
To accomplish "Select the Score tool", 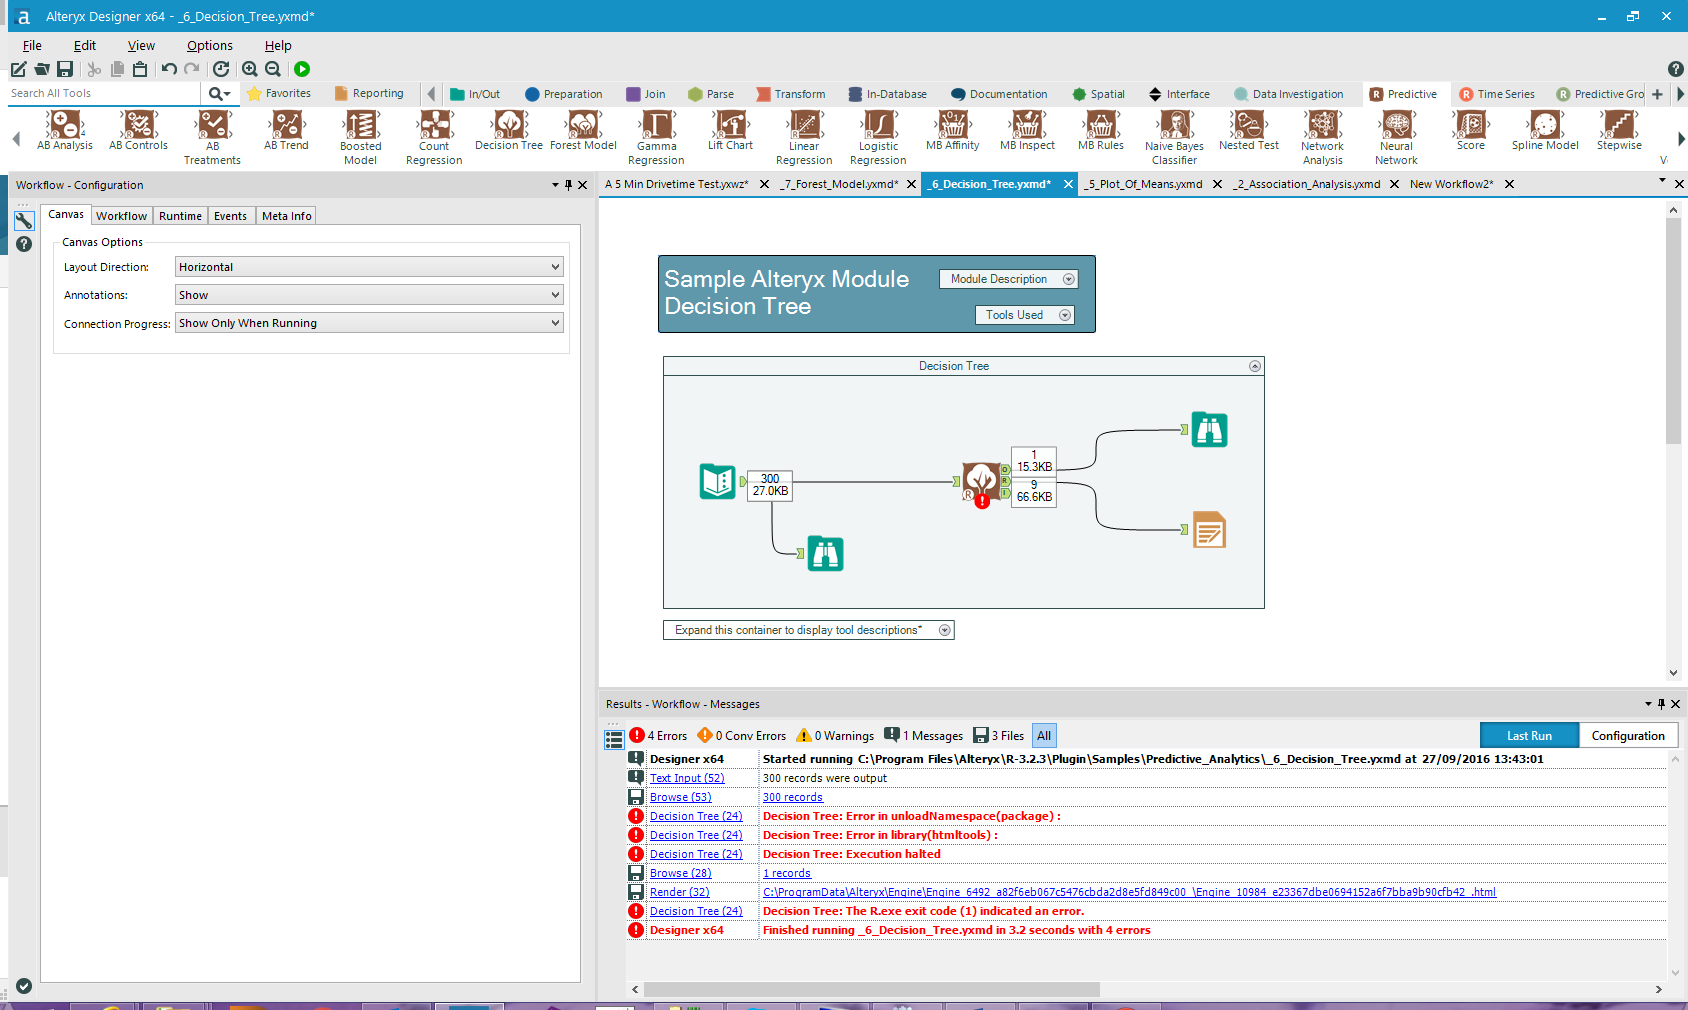I will point(1471,131).
